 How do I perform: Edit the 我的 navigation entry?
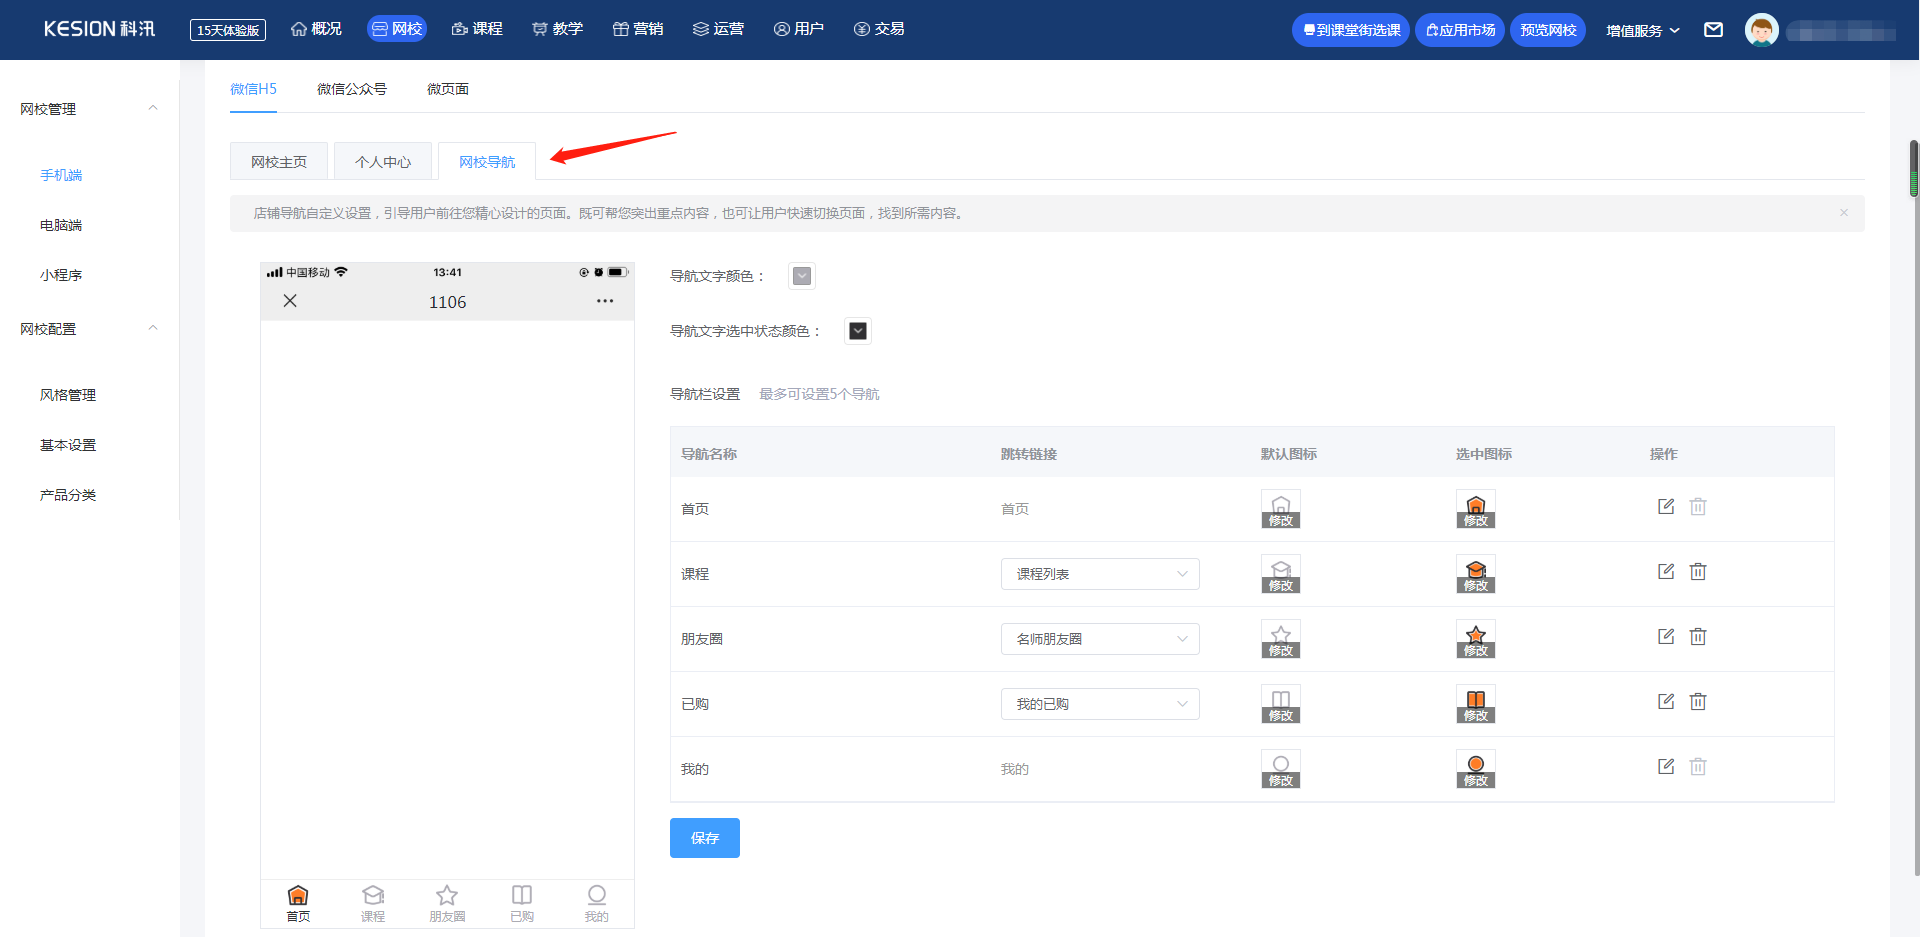(1665, 767)
